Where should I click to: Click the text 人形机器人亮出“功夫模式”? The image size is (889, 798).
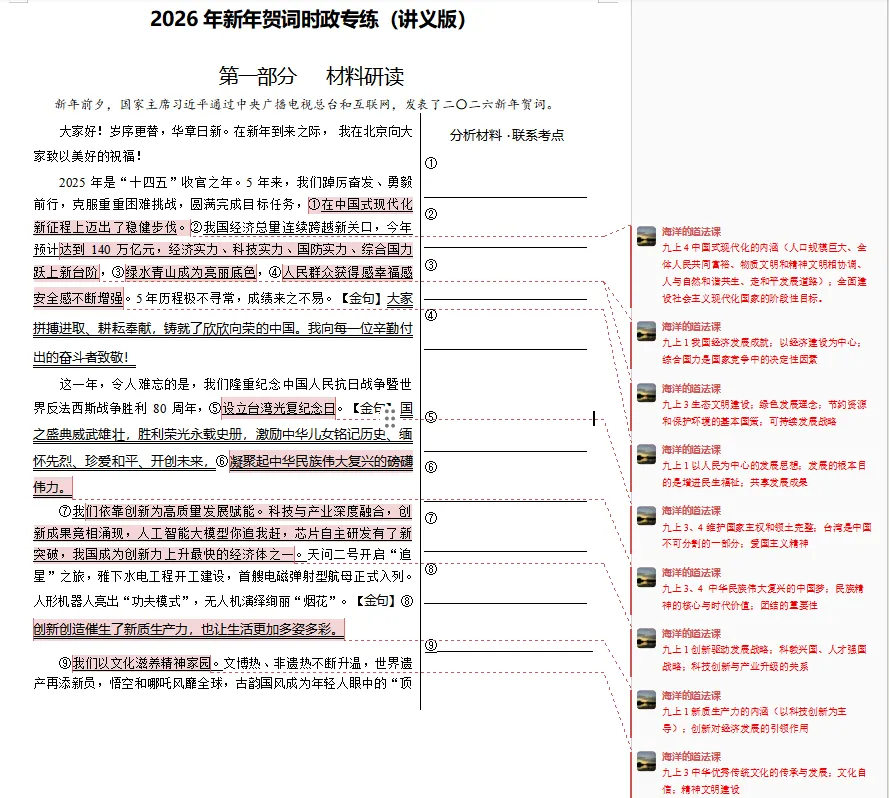[113, 601]
